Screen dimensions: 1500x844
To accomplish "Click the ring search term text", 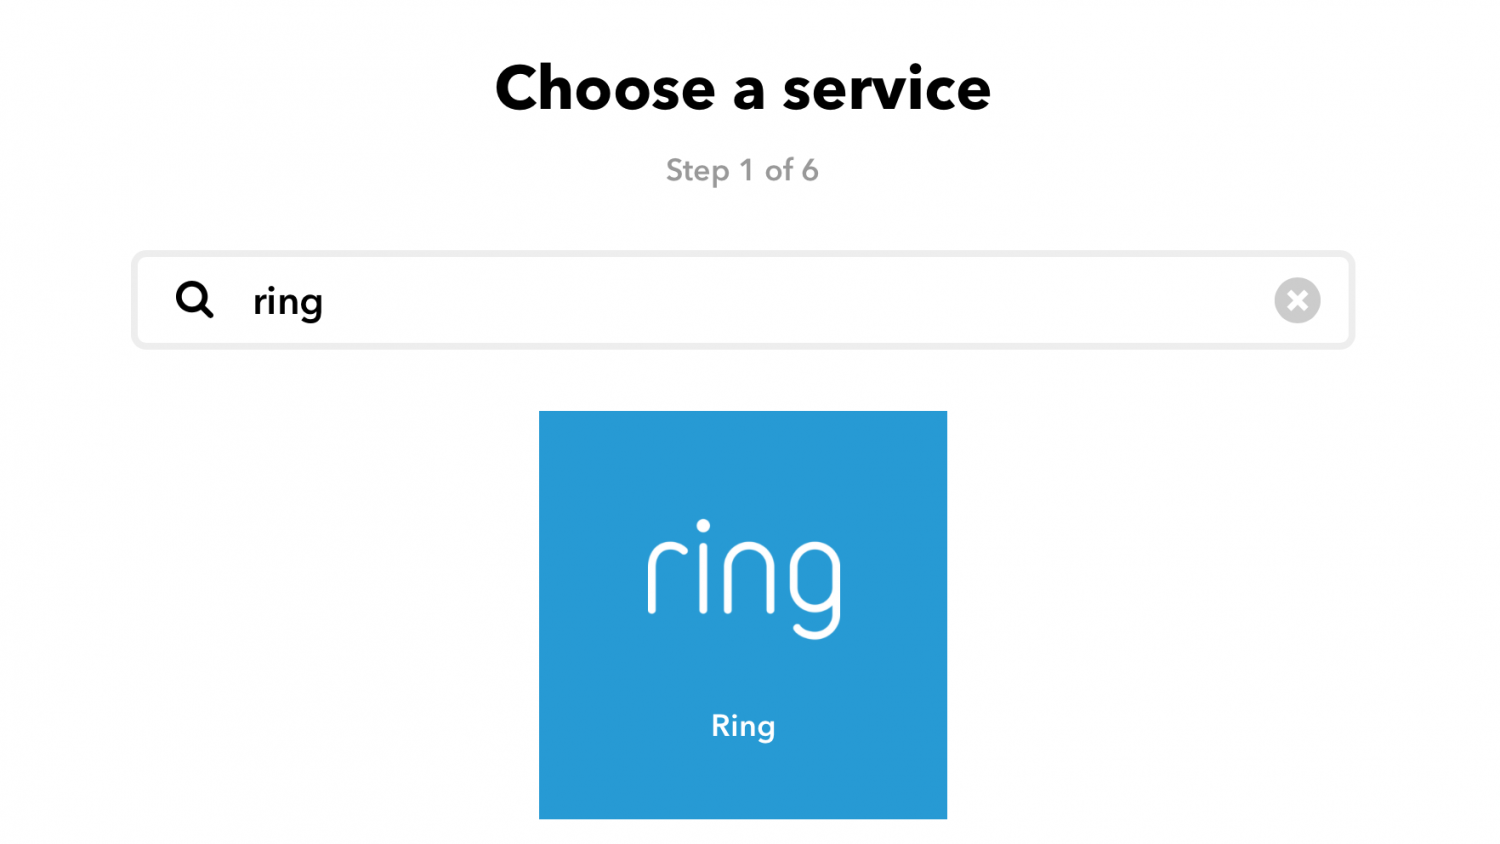I will [287, 300].
